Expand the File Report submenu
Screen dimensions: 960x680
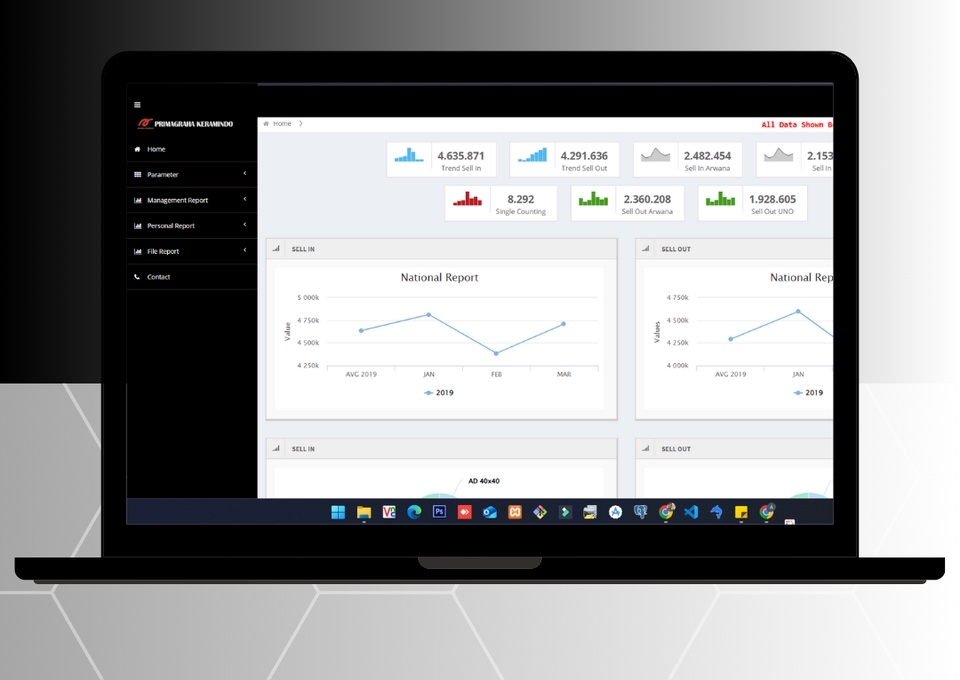coord(191,251)
